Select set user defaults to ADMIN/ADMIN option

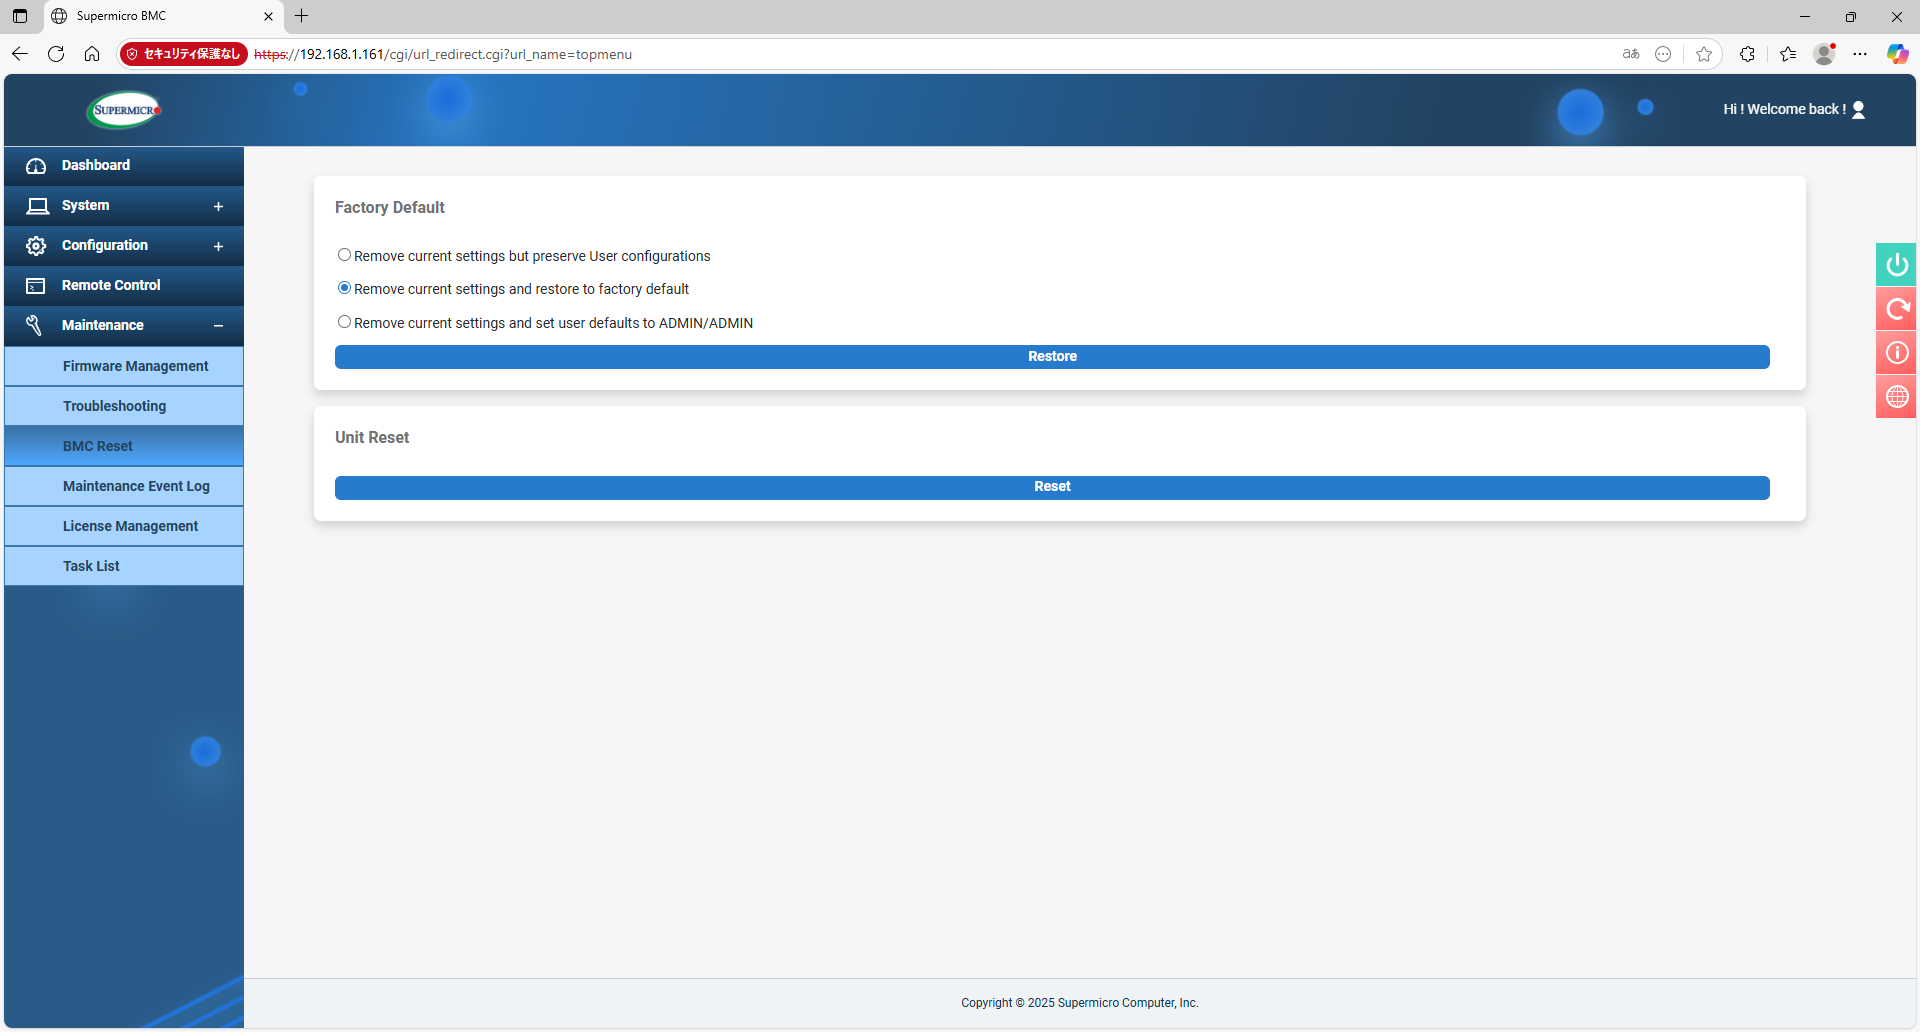pos(344,322)
